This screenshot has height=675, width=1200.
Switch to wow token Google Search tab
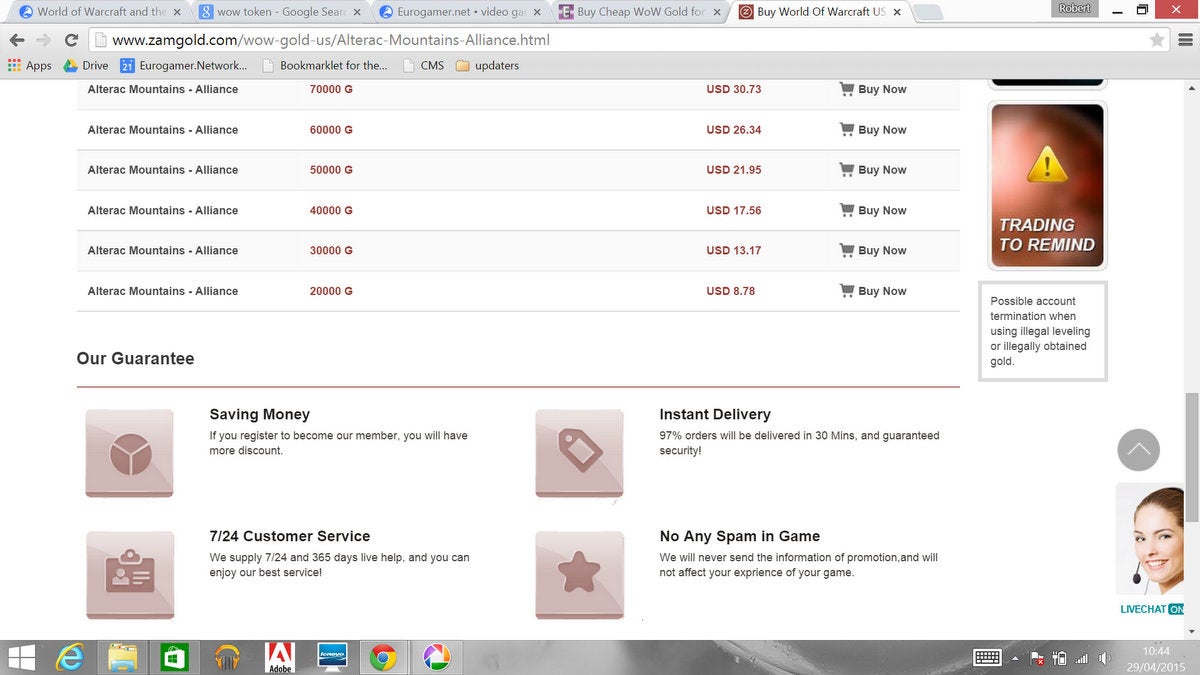tap(280, 12)
